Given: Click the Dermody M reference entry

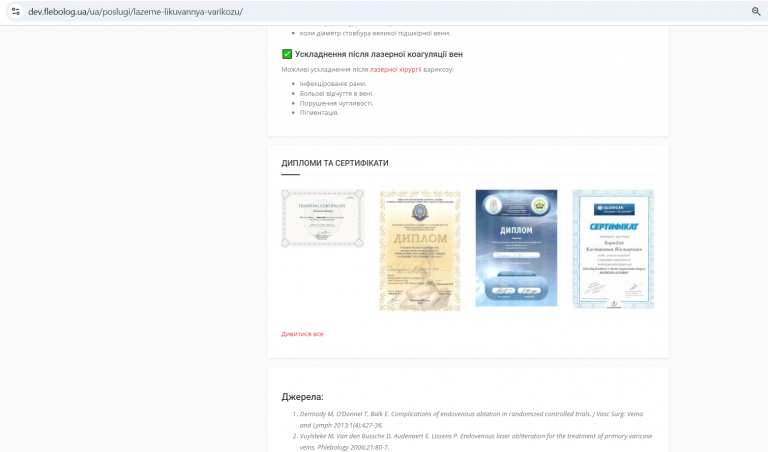Looking at the screenshot, I should point(471,420).
